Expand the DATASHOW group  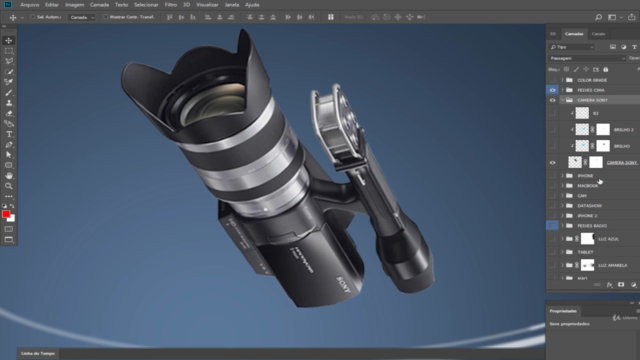pos(562,206)
